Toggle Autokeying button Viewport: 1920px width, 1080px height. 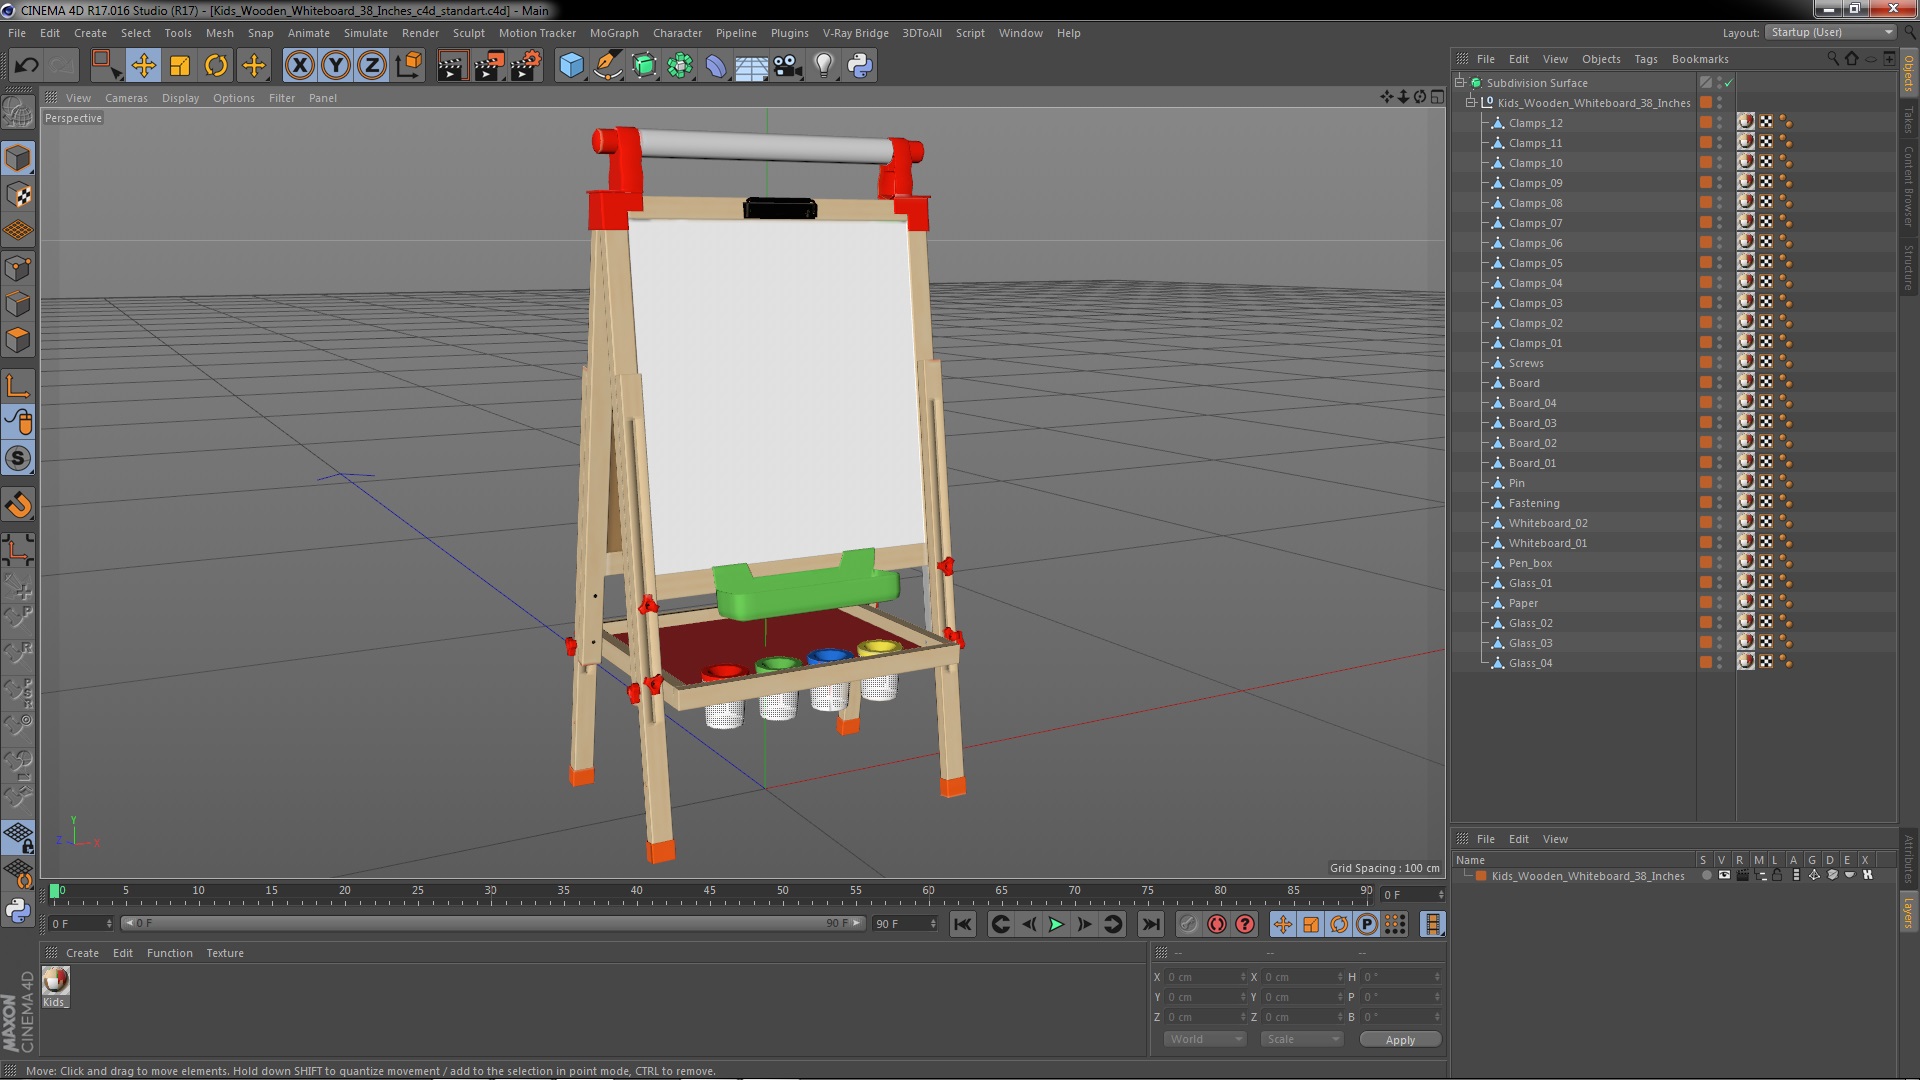pyautogui.click(x=1216, y=925)
